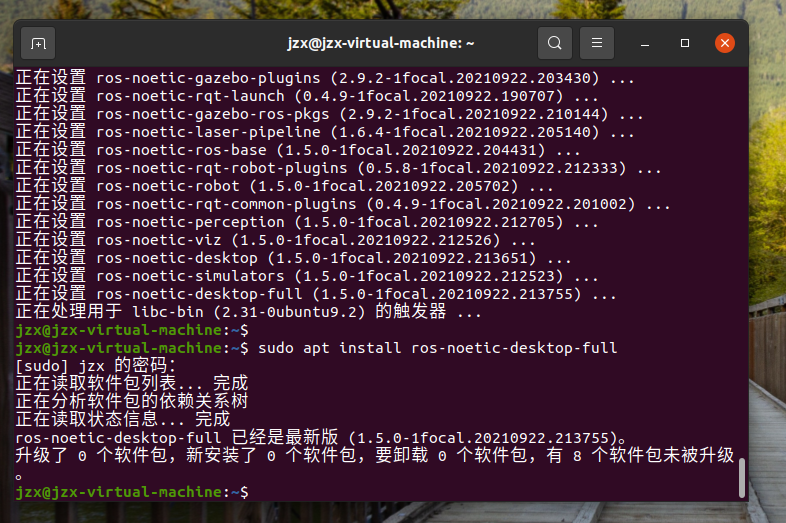Click the ros-noetic-rqt-robot-plugins line
Screen dimensions: 786x523
(338, 168)
